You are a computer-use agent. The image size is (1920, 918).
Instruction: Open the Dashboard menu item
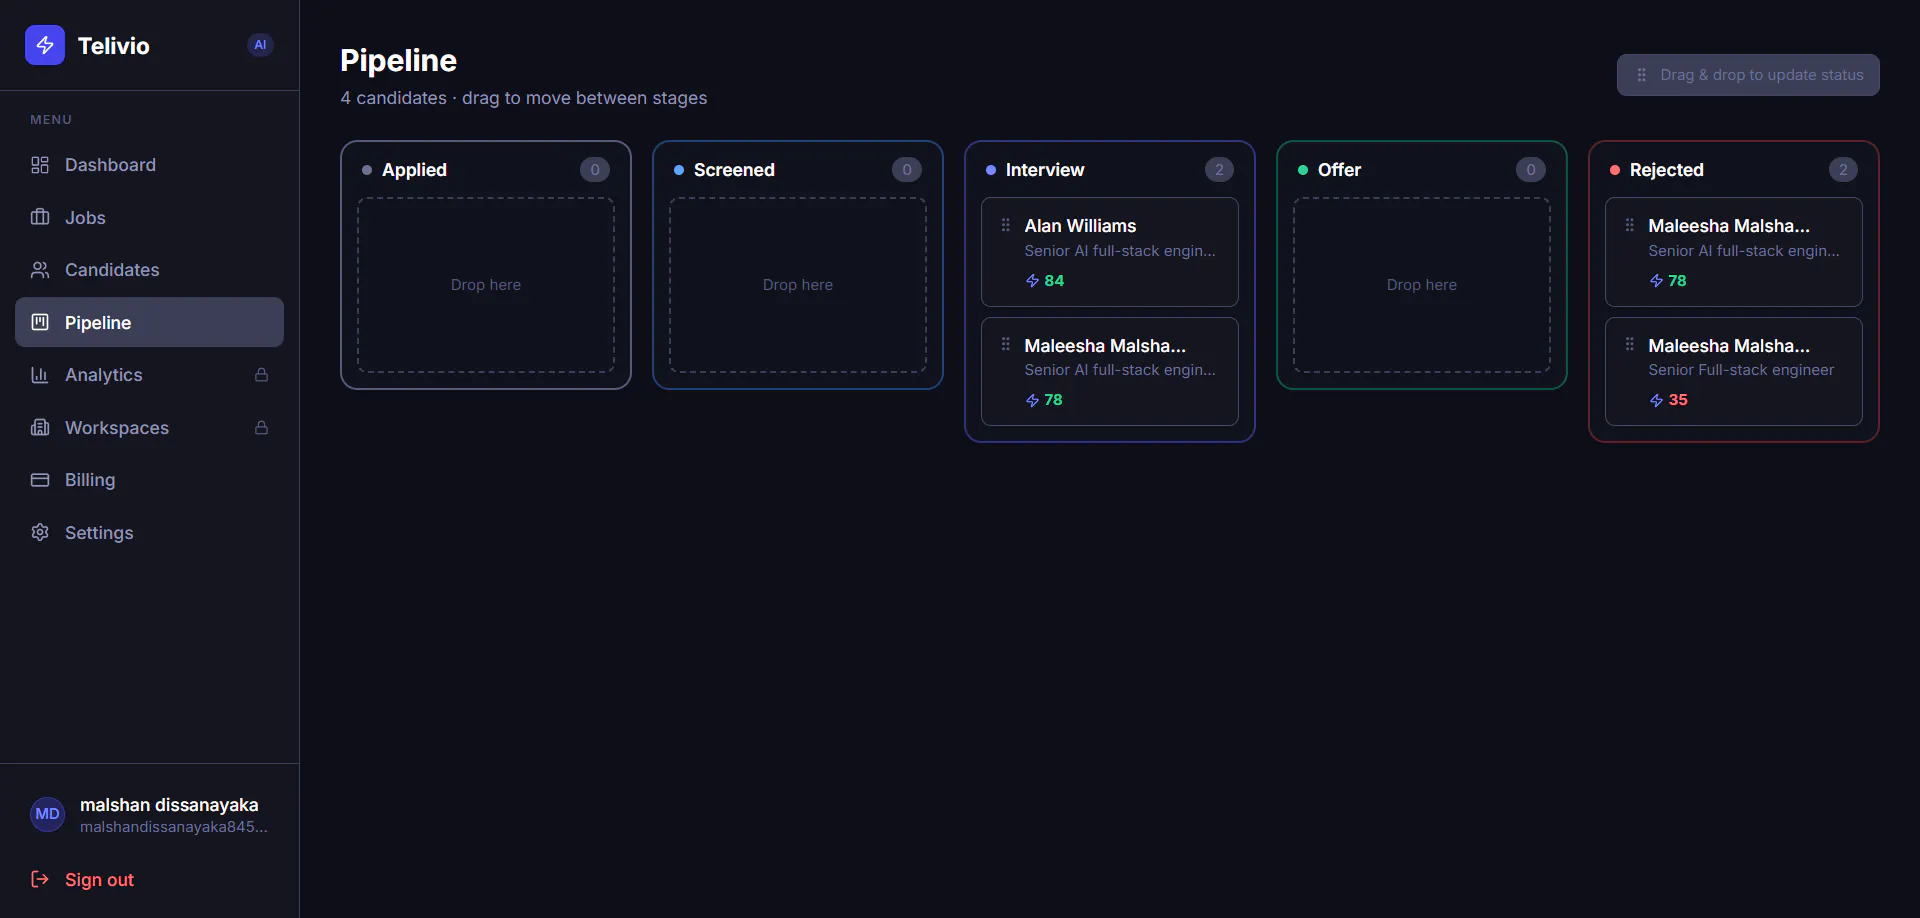pos(149,165)
